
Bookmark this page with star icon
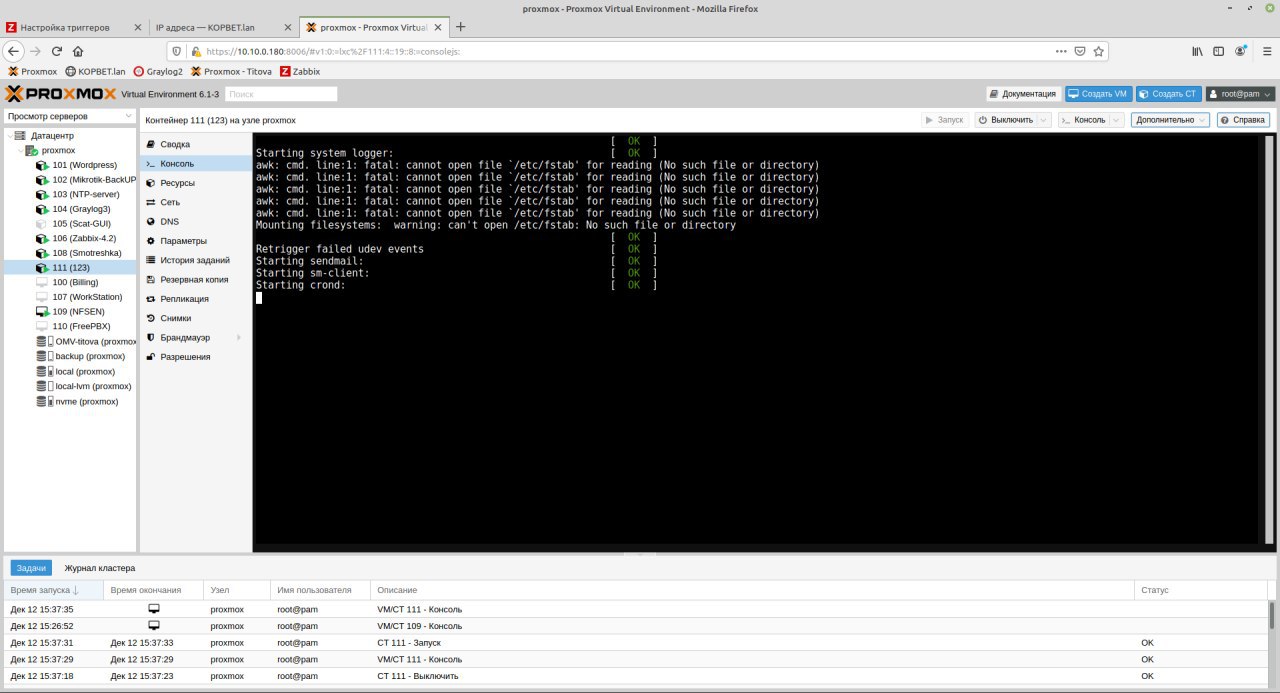[1098, 51]
